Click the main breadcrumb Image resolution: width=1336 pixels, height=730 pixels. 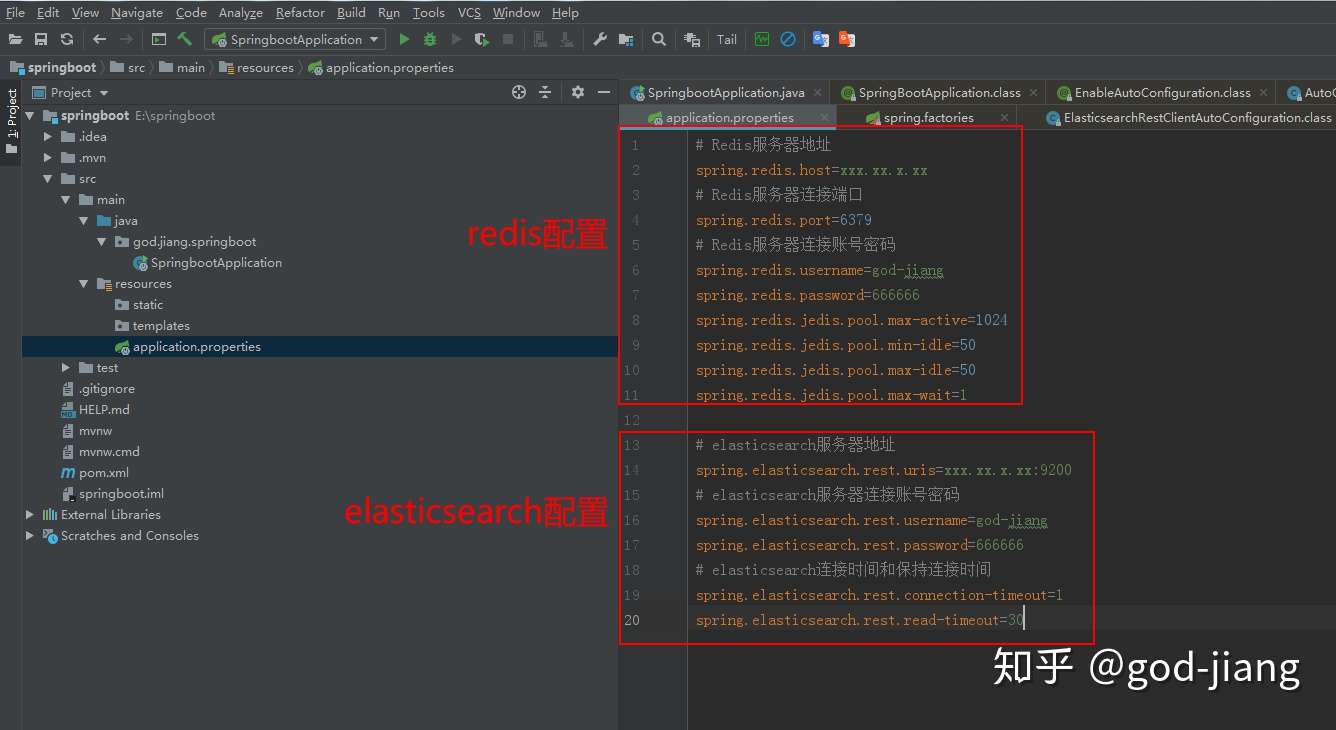click(x=182, y=68)
